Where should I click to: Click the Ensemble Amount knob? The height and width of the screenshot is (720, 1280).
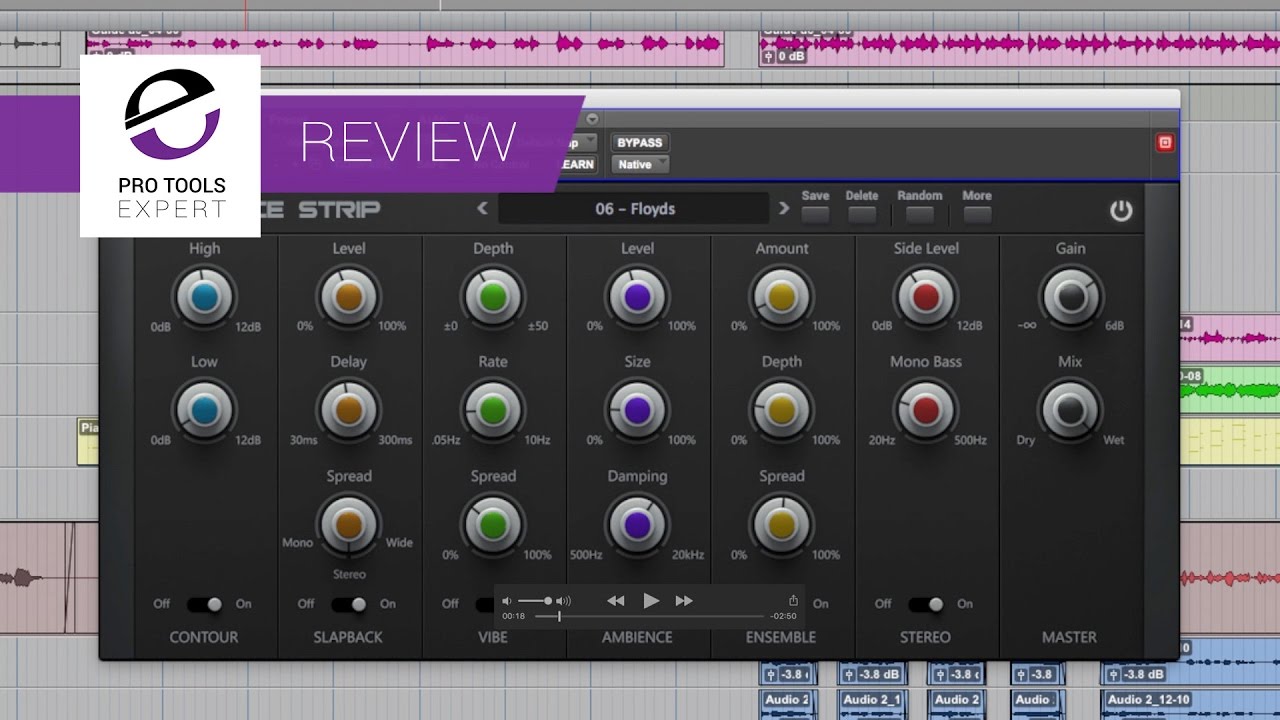click(x=781, y=297)
